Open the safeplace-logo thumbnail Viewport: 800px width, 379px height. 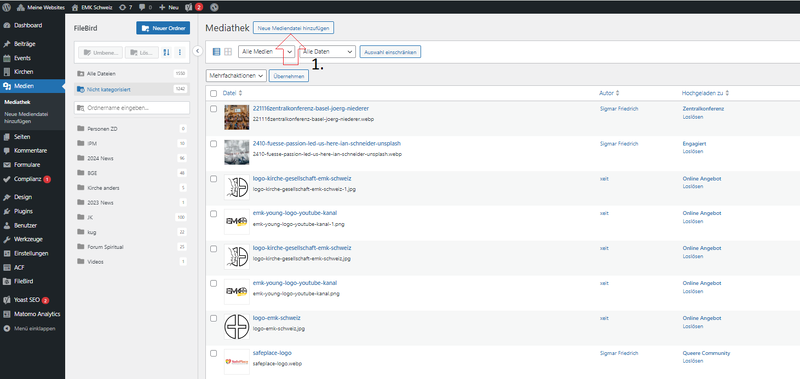coord(237,362)
